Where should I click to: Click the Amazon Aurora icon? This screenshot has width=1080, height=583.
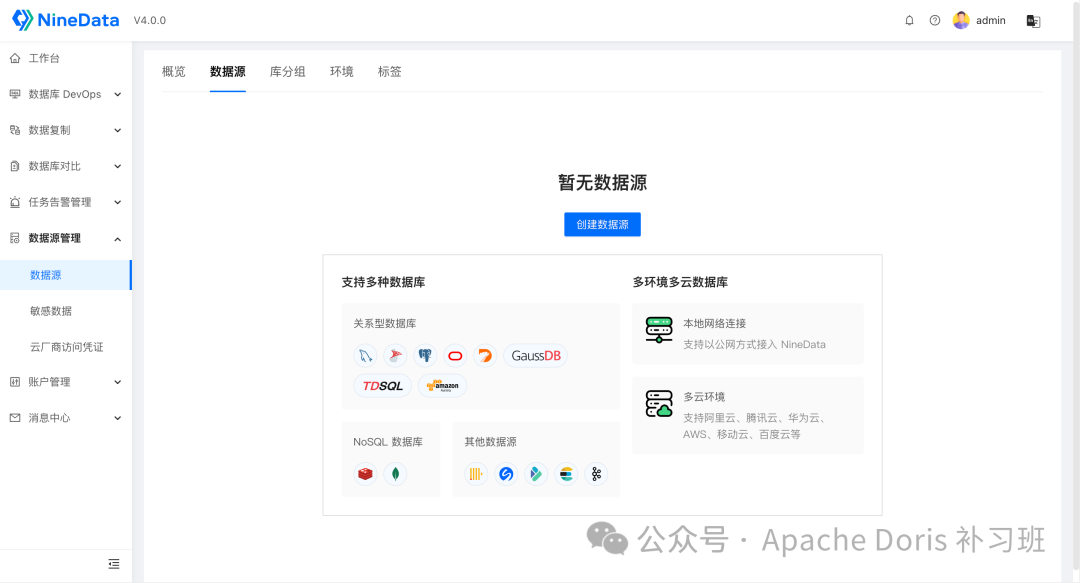443,385
